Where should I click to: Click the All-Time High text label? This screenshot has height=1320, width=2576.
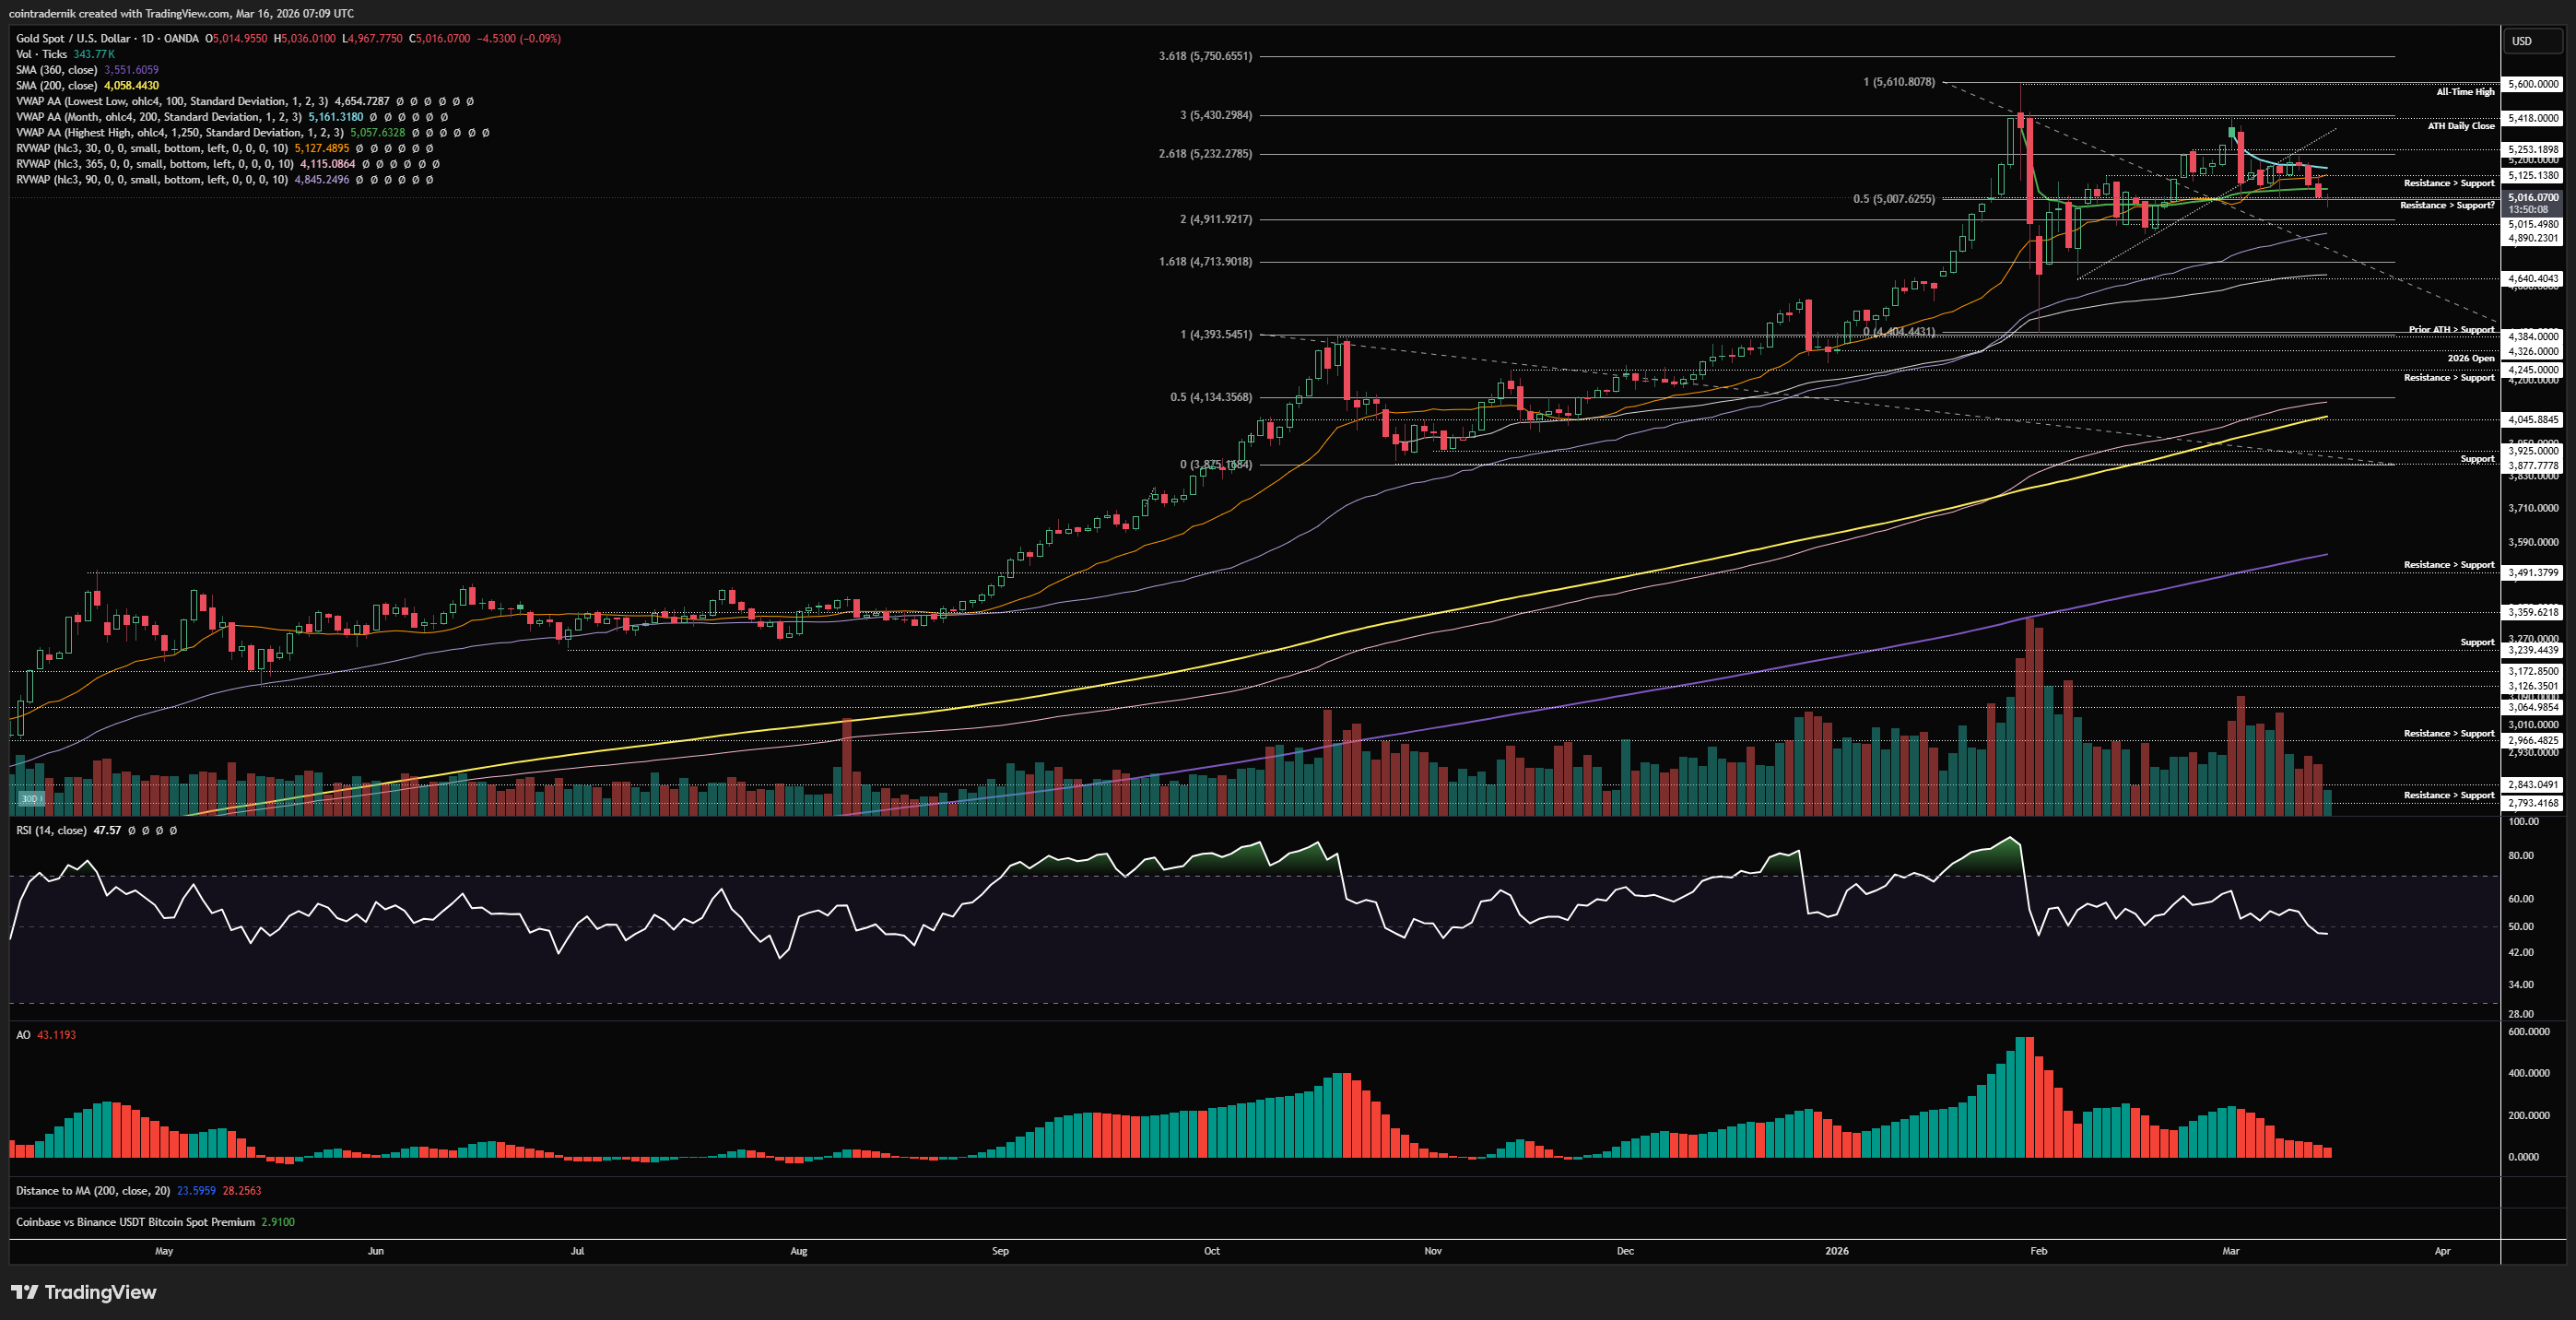point(2464,92)
